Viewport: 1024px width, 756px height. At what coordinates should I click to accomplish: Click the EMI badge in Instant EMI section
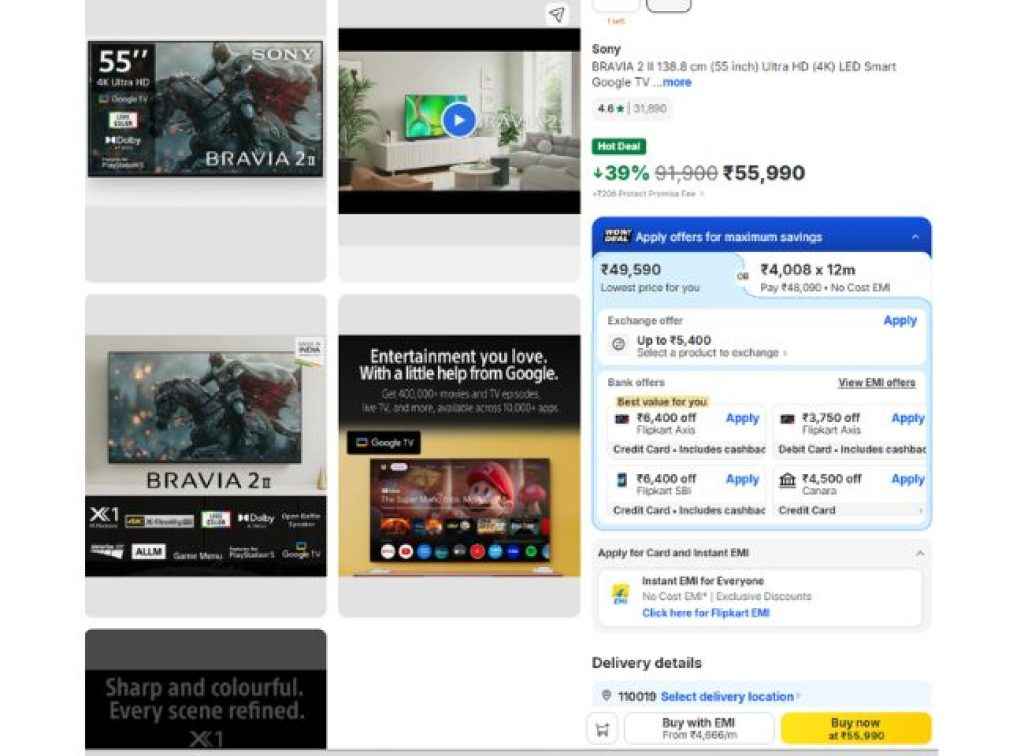point(620,594)
